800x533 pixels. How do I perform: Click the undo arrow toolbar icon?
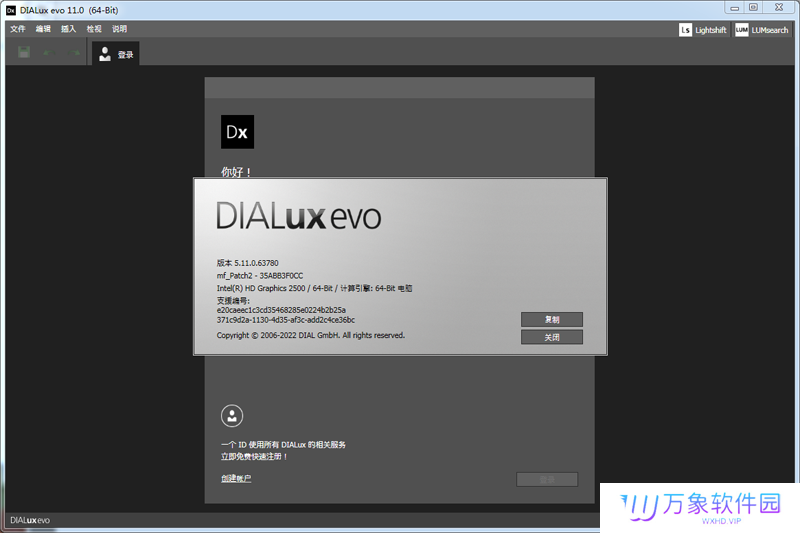point(49,53)
